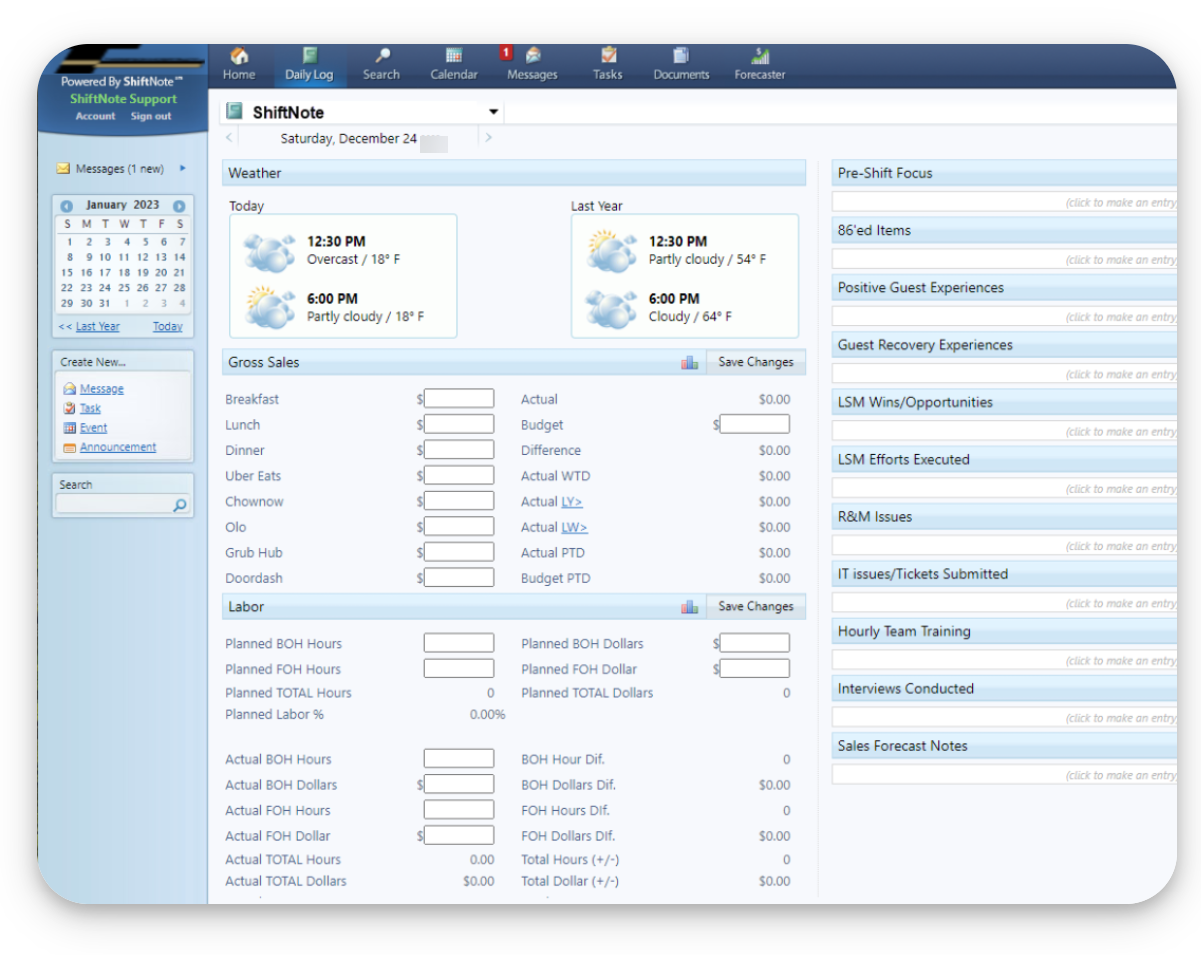Expand the sidebar Messages arrow

(x=183, y=168)
